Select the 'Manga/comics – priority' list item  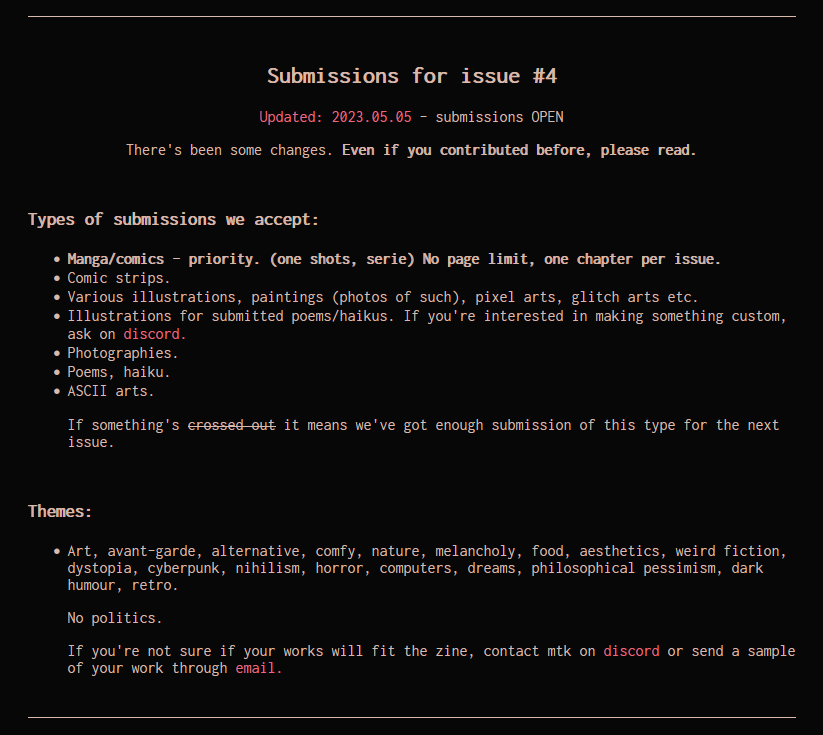(x=393, y=259)
